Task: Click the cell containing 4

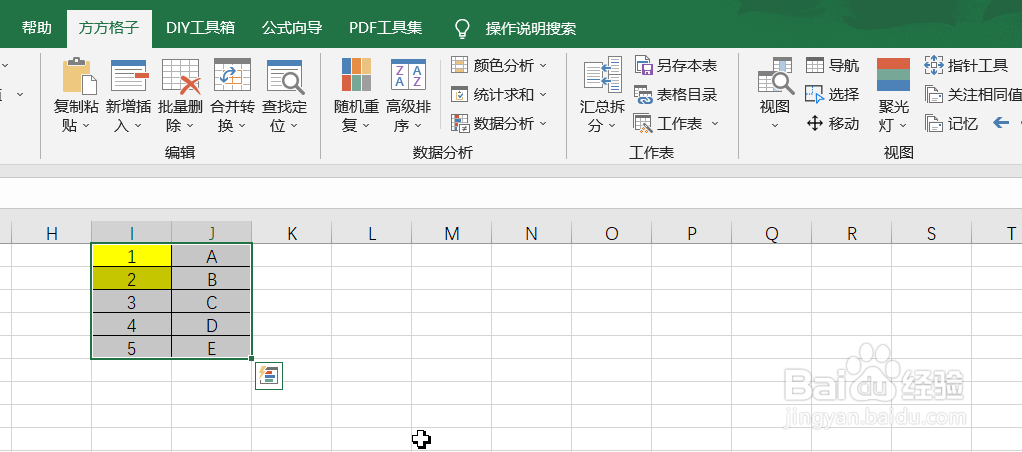Action: point(132,325)
